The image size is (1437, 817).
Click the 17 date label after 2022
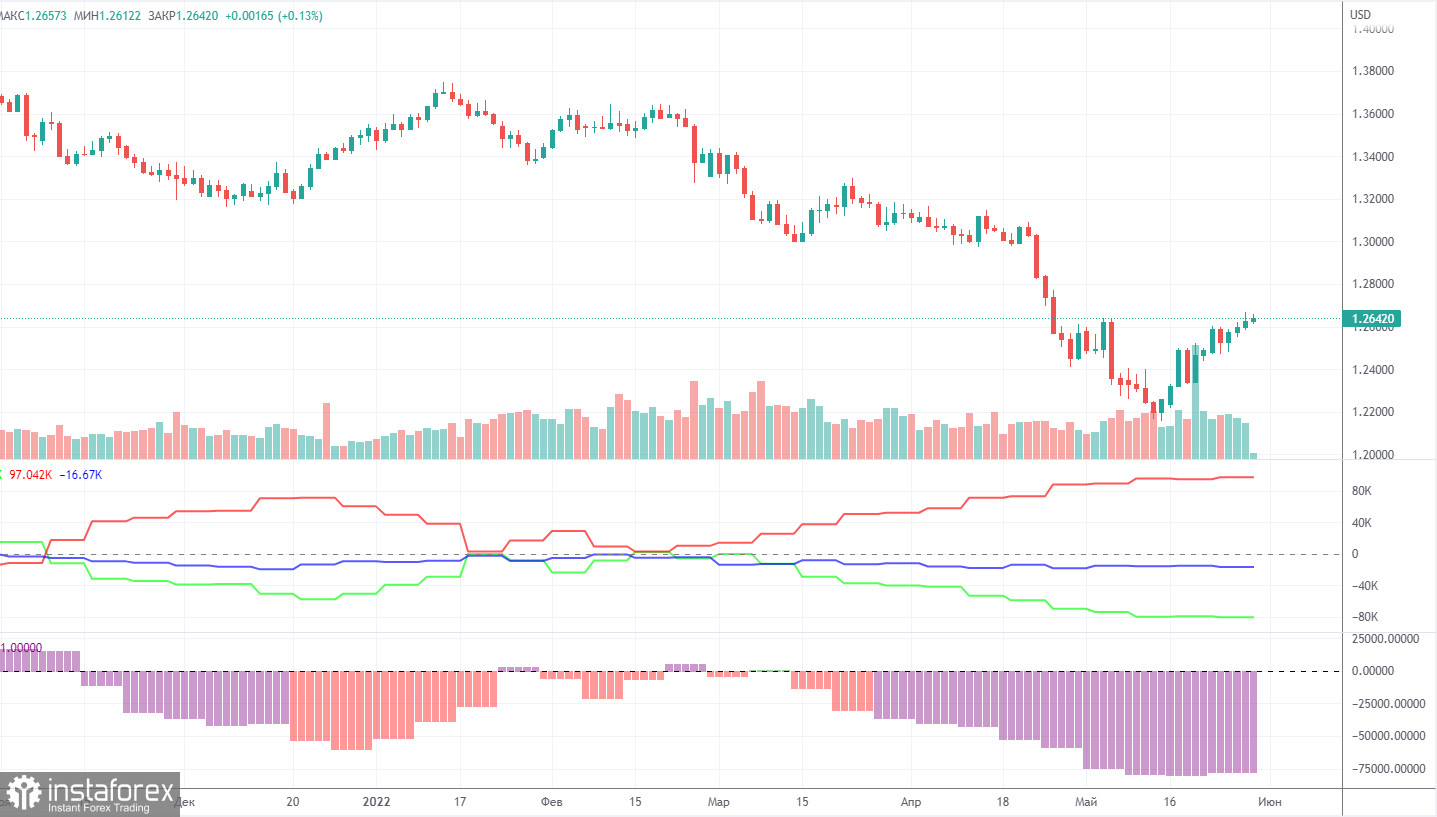pyautogui.click(x=460, y=802)
